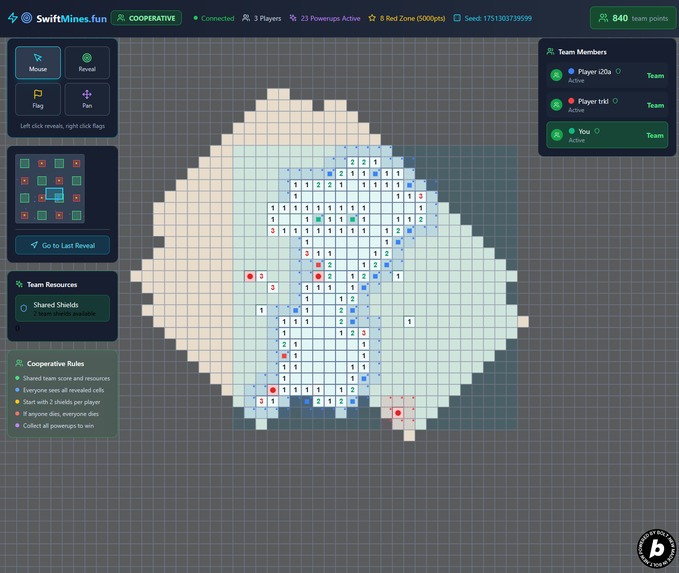Click the Team label in Player i20a row
679x573 pixels.
(655, 75)
